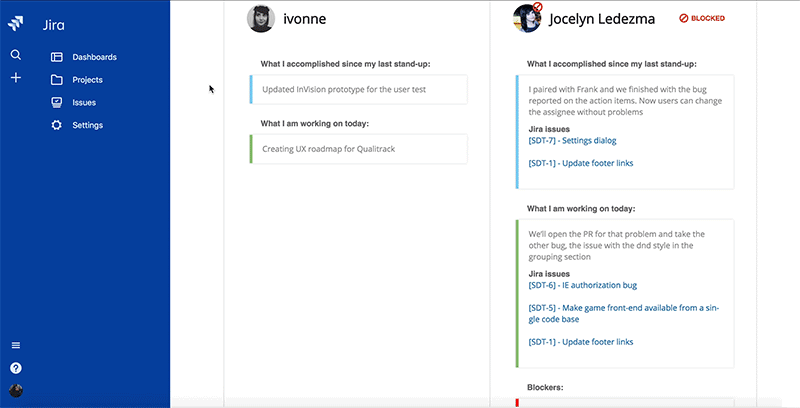Click the Issues monitor icon
The width and height of the screenshot is (800, 408).
(x=57, y=103)
